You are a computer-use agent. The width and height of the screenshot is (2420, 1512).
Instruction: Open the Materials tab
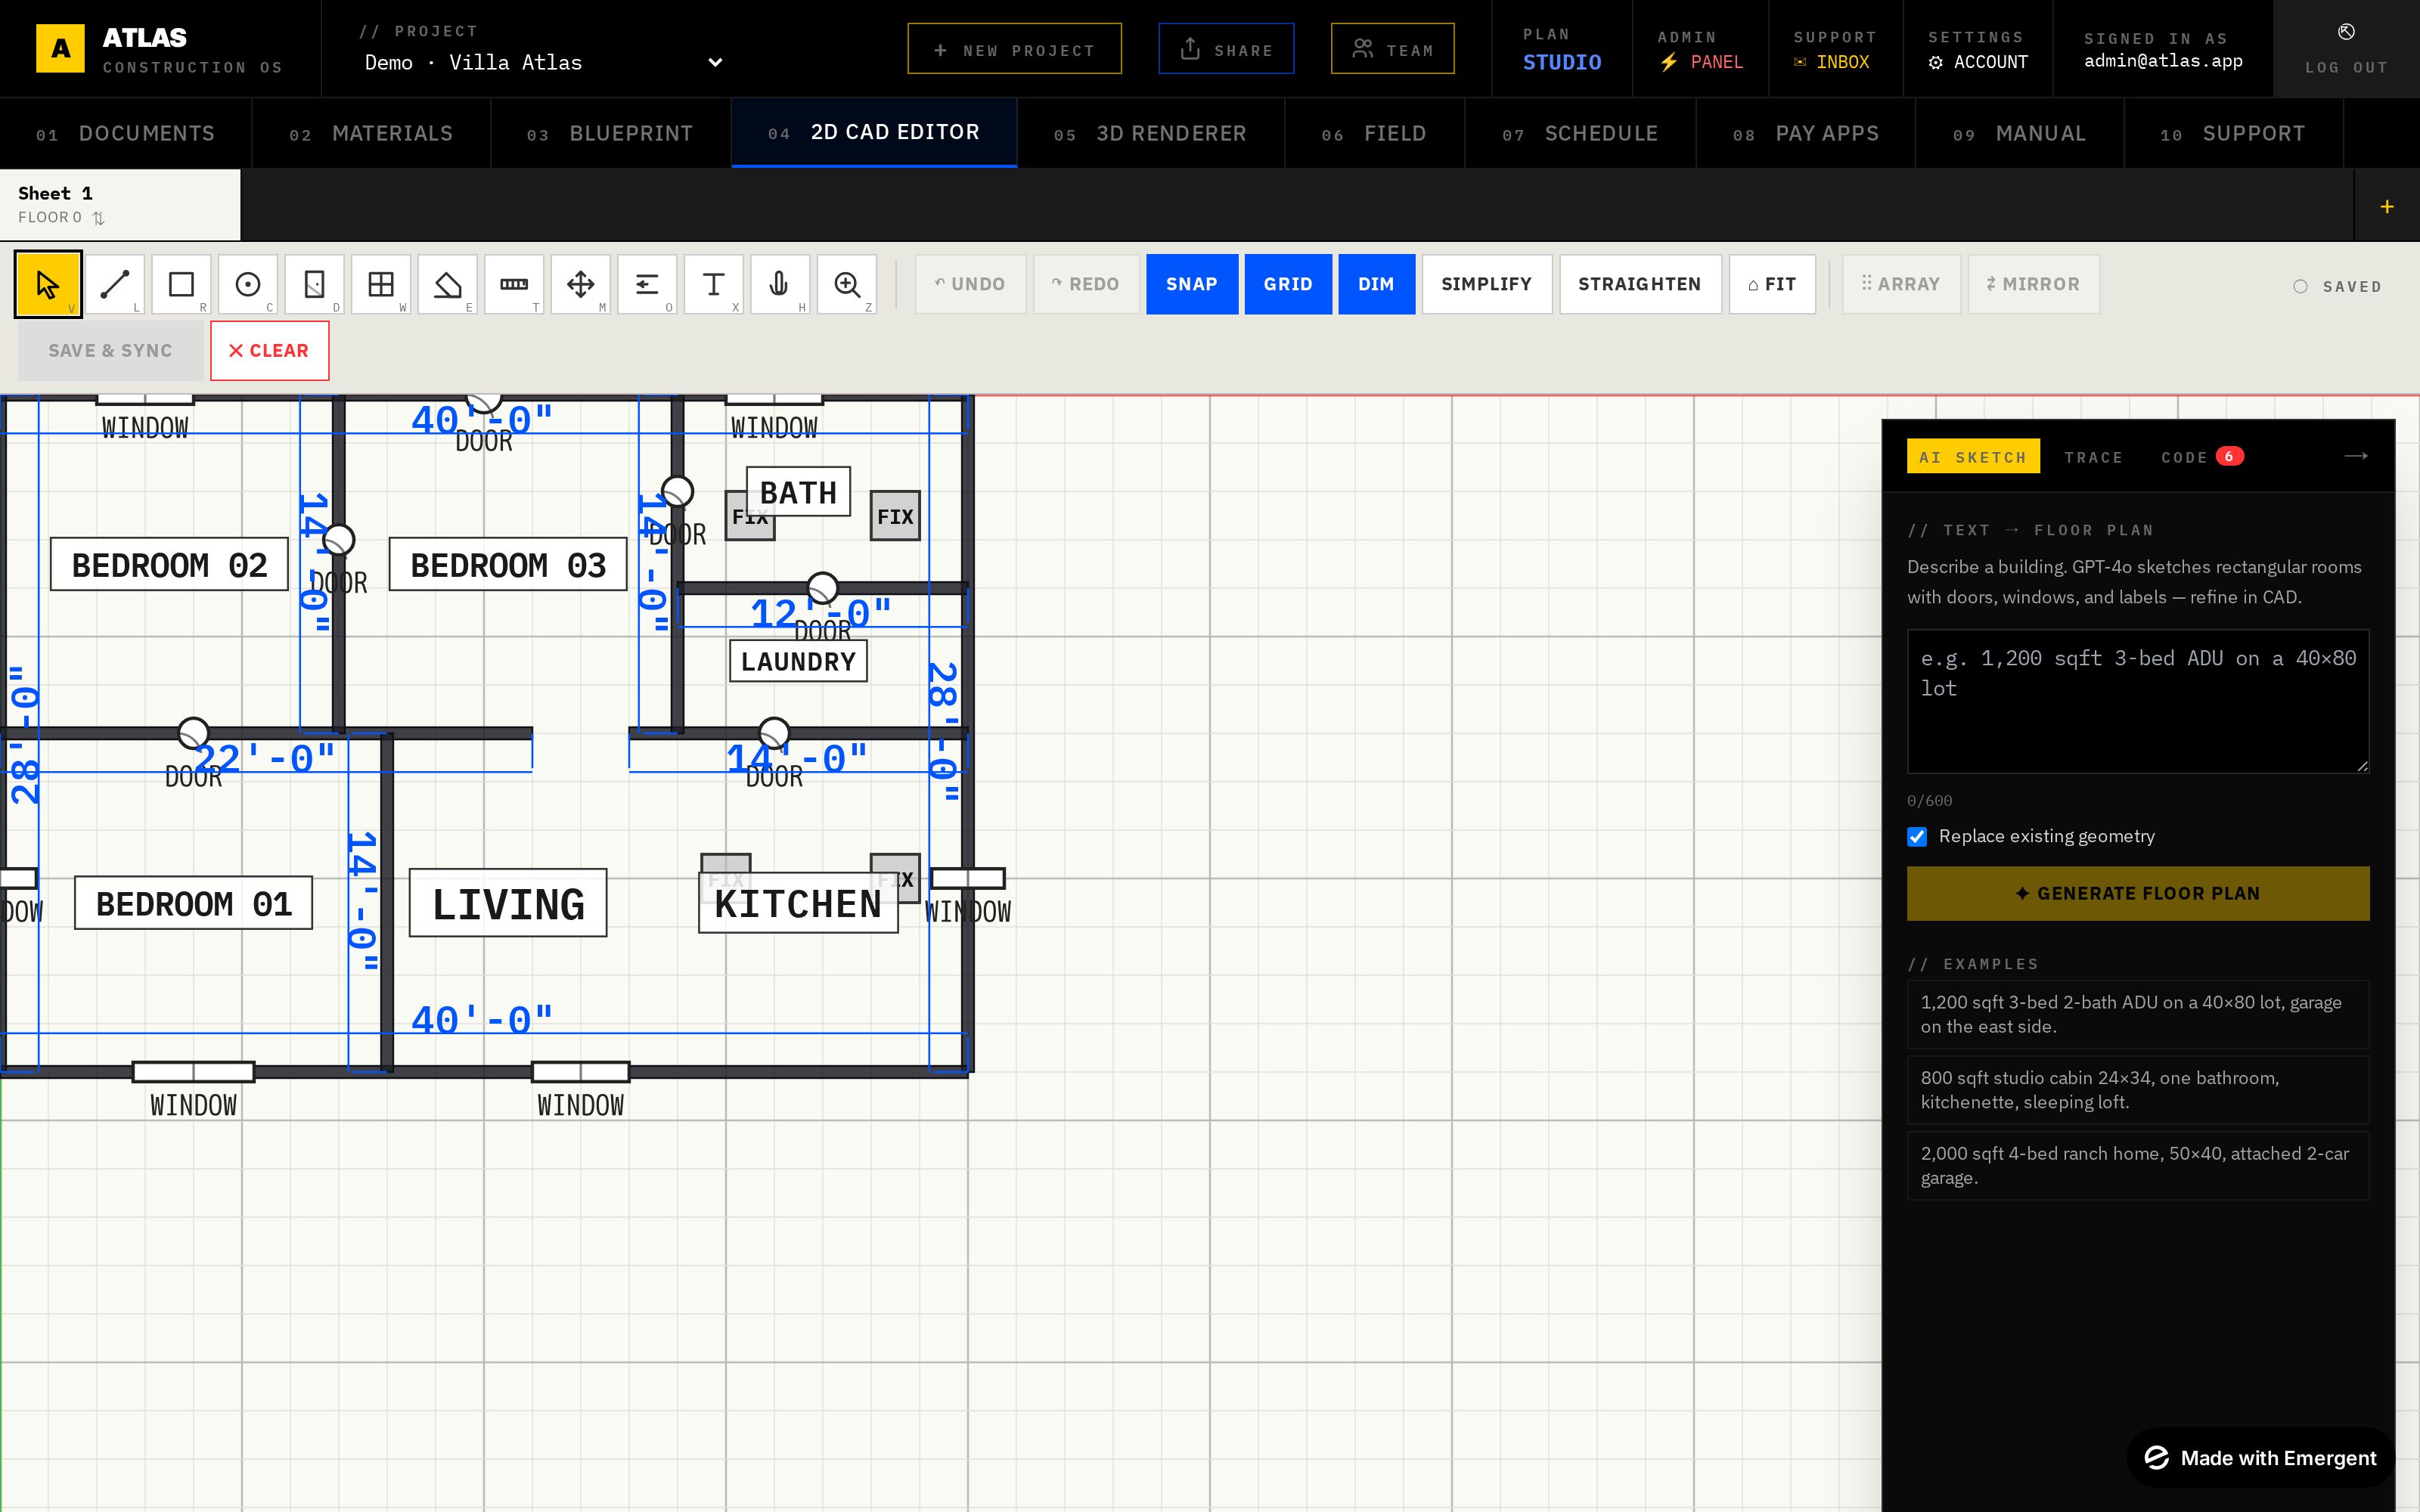[x=371, y=133]
